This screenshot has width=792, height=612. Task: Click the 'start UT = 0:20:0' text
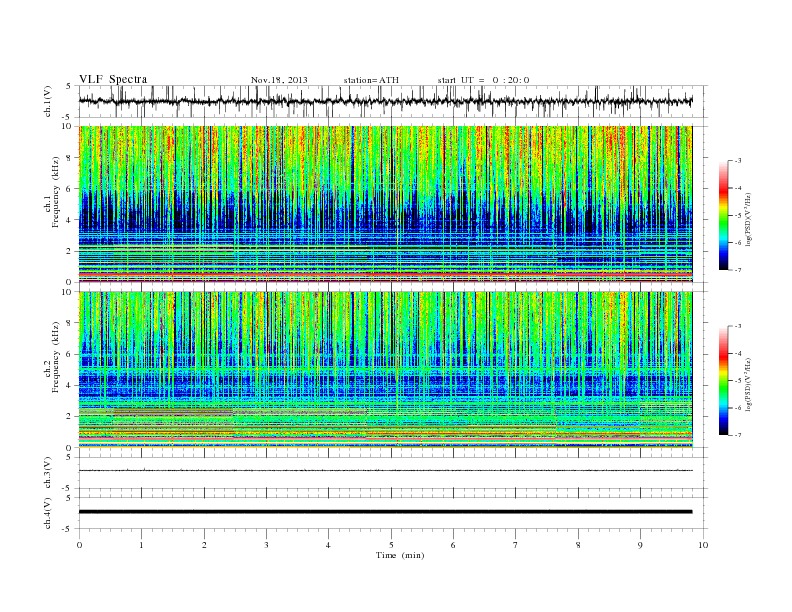click(483, 80)
